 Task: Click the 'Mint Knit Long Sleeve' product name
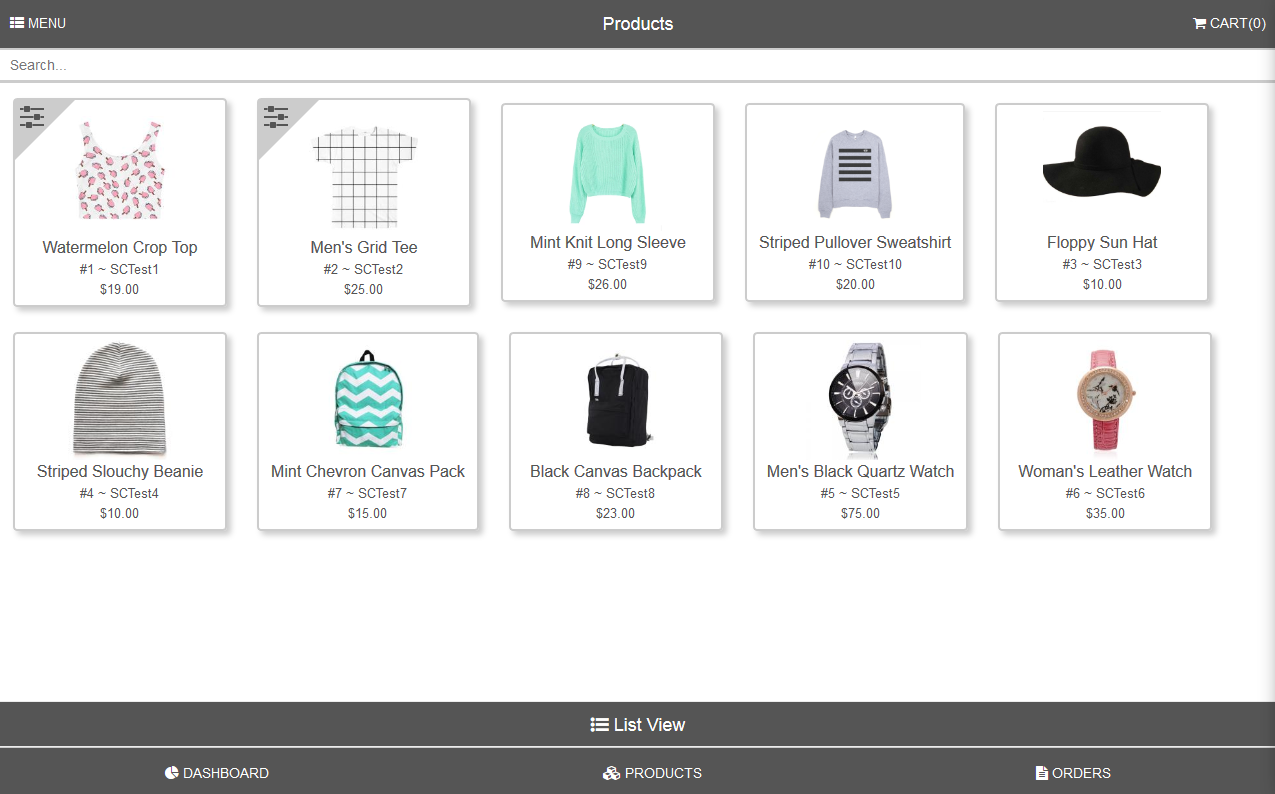608,242
